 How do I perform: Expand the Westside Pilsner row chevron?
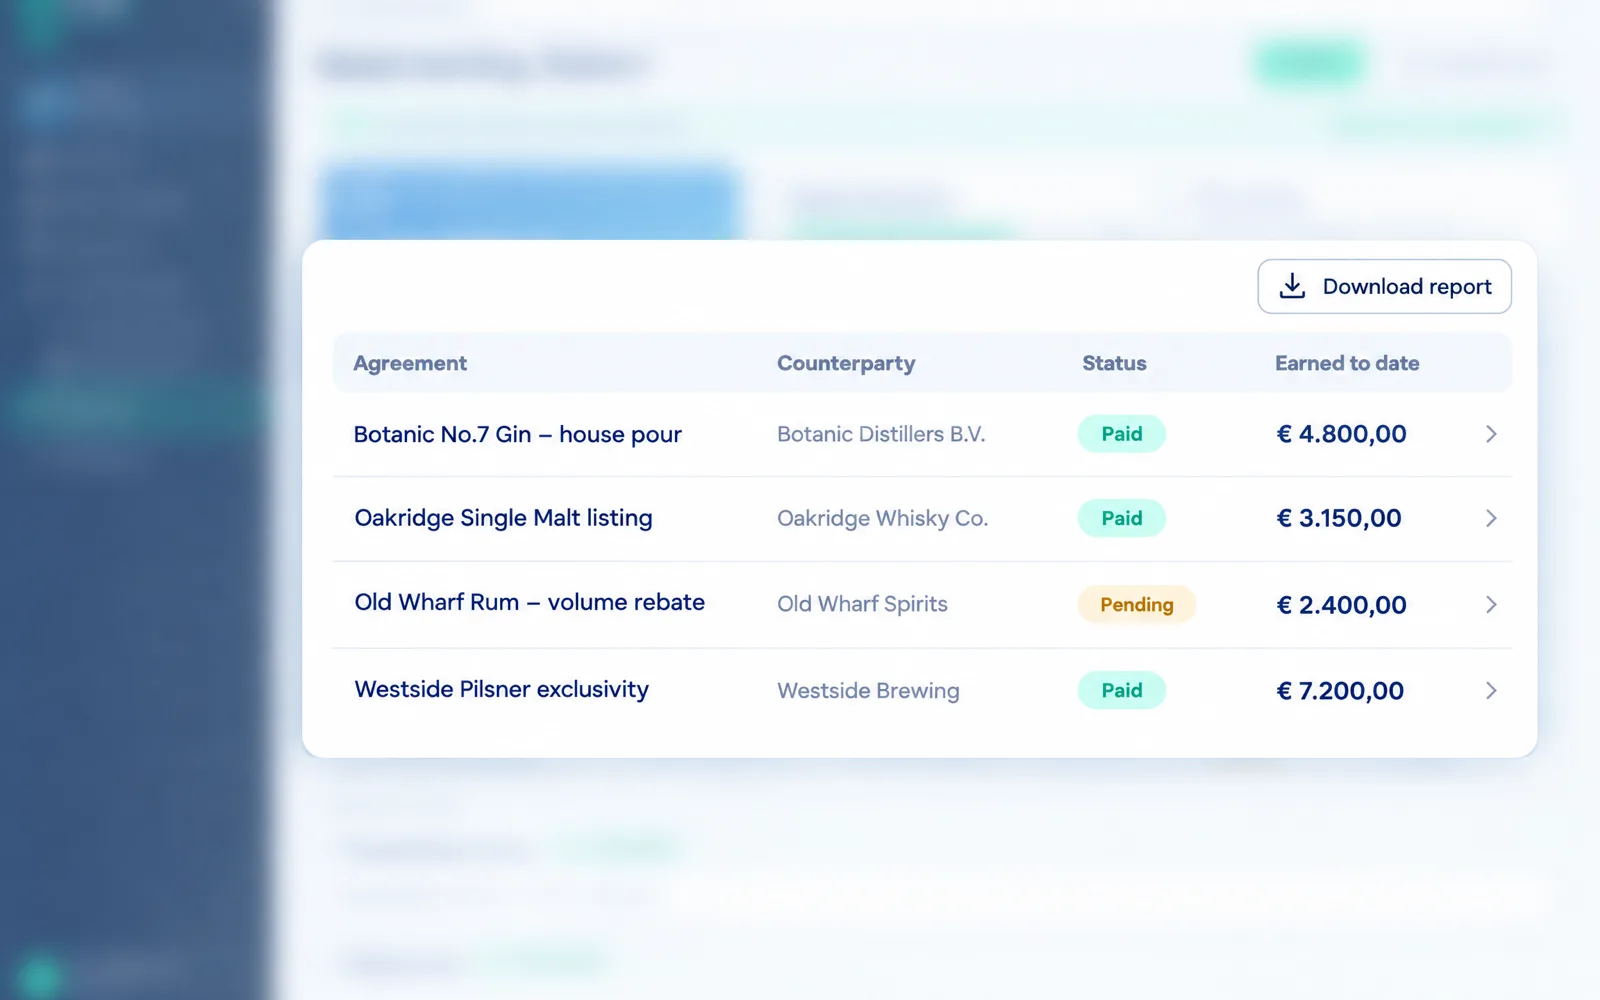[x=1491, y=690]
